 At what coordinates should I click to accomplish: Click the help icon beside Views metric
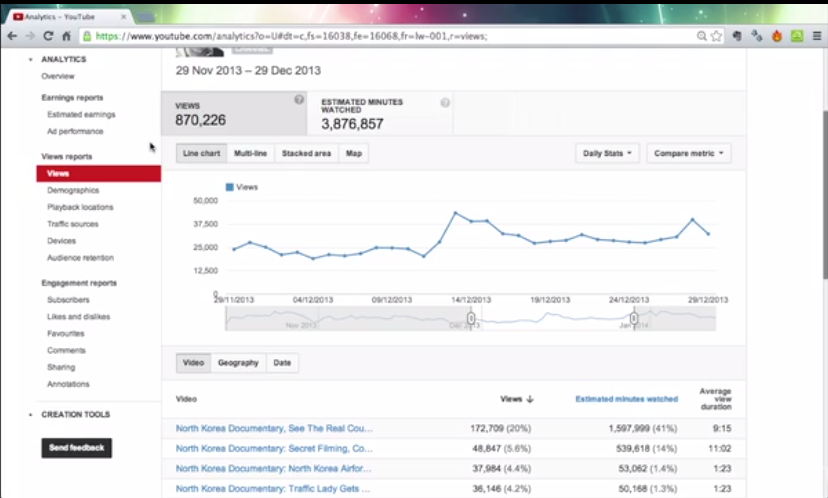pyautogui.click(x=299, y=99)
